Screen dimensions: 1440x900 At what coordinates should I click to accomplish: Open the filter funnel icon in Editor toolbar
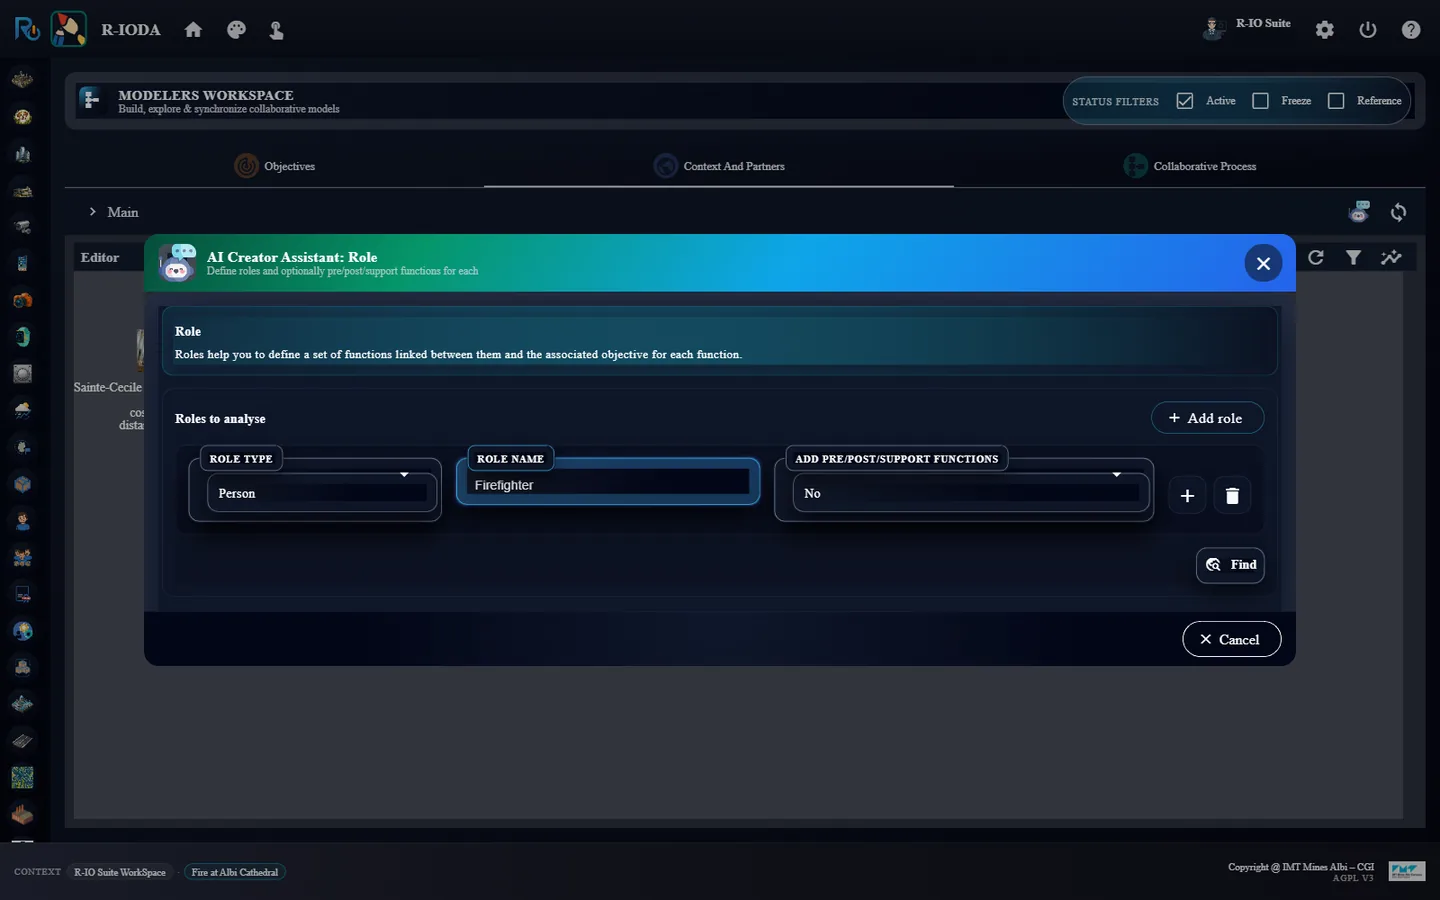tap(1353, 257)
